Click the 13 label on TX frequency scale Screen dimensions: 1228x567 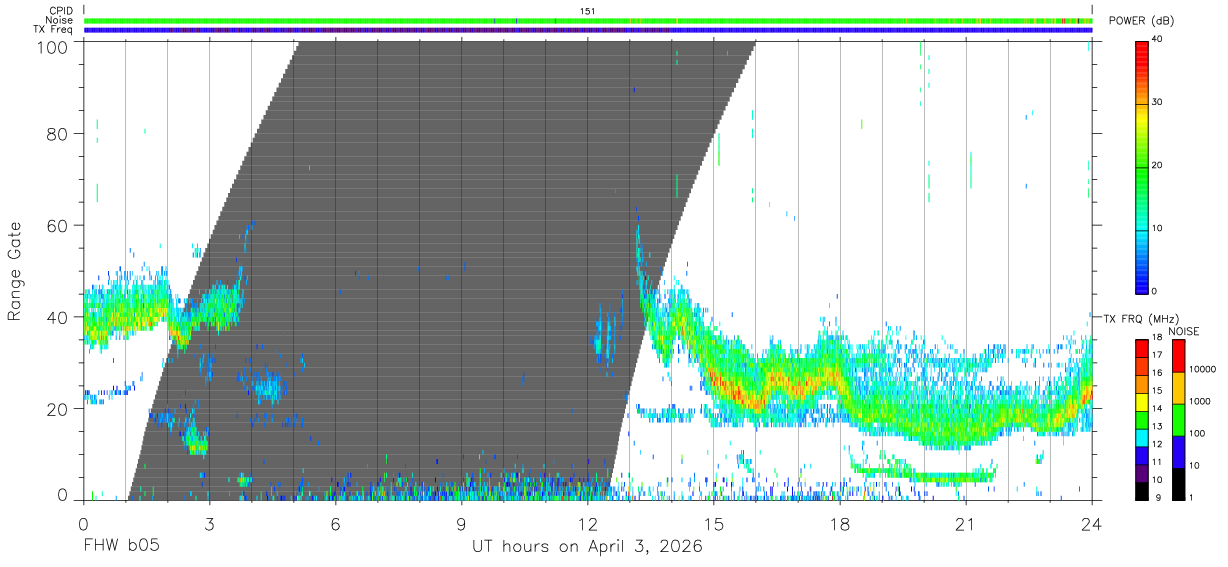tap(1156, 427)
